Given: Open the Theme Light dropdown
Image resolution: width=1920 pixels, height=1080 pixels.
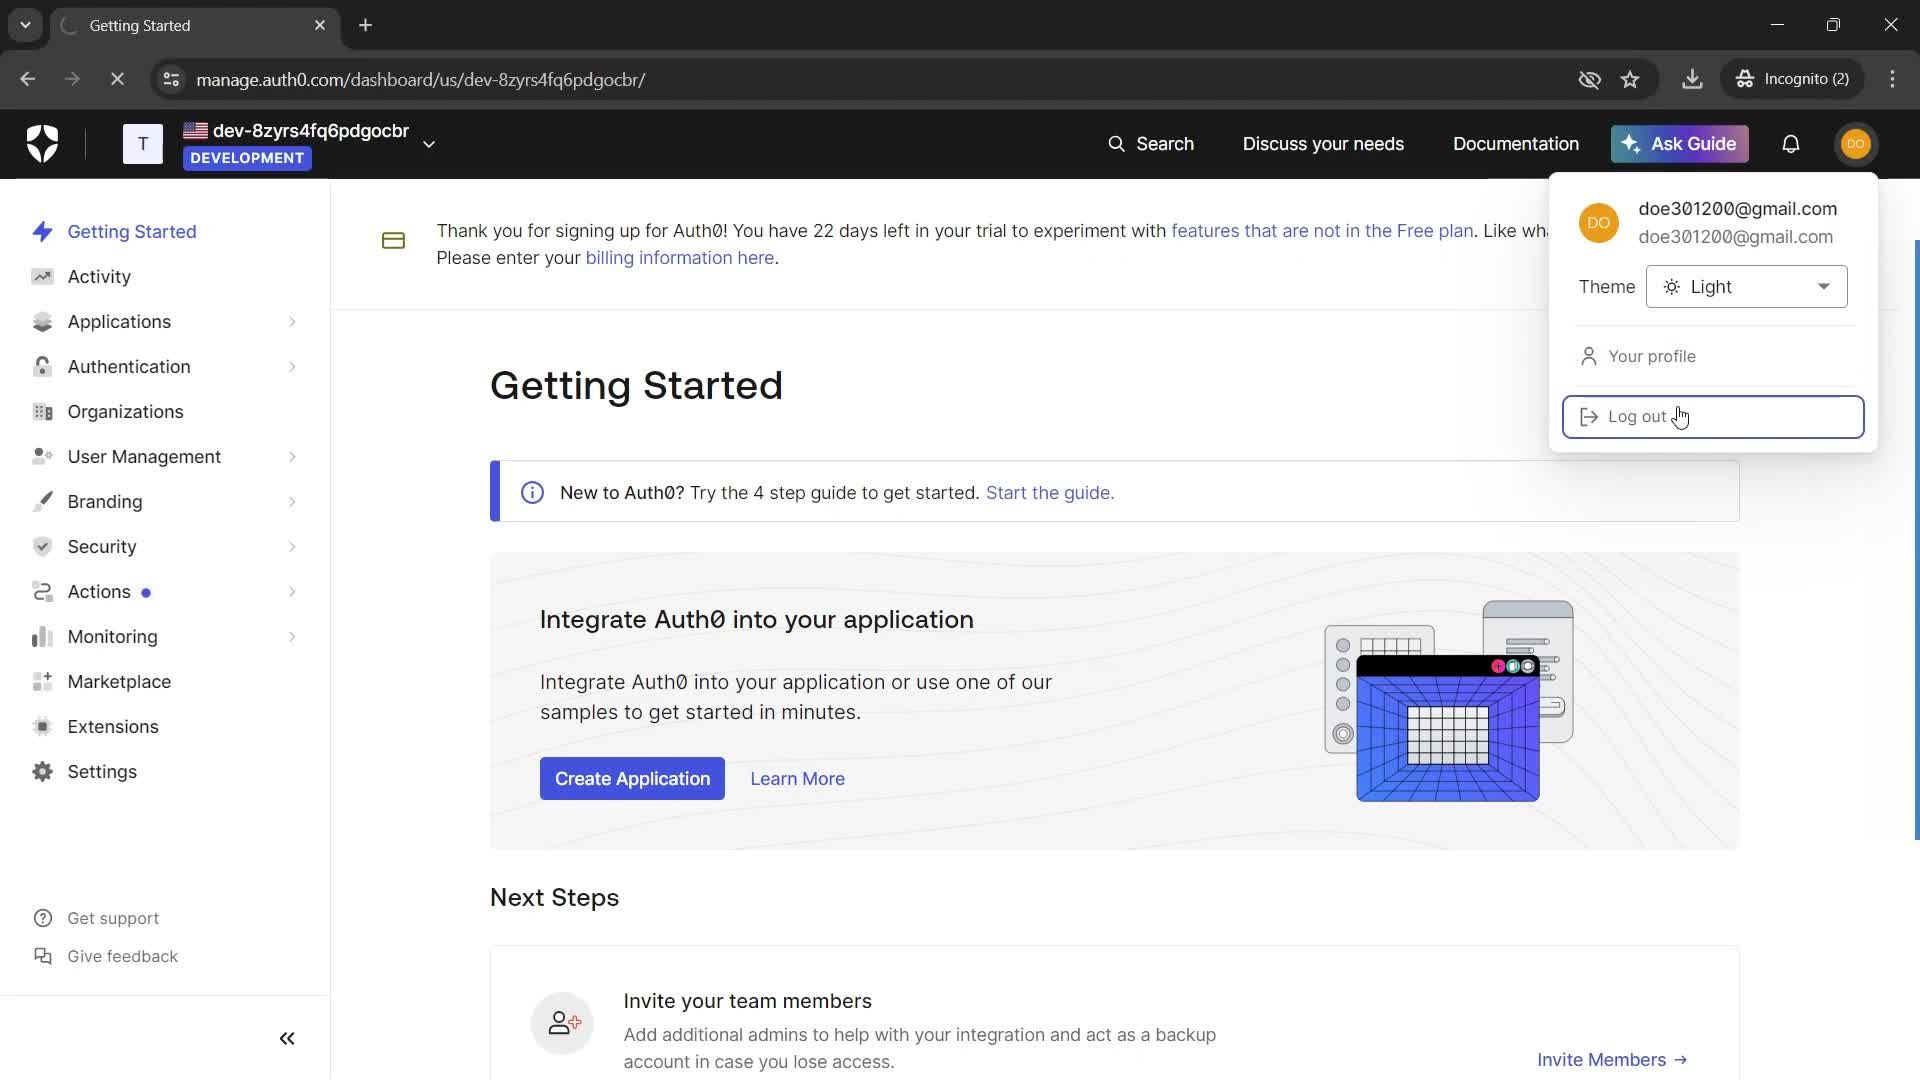Looking at the screenshot, I should point(1746,287).
